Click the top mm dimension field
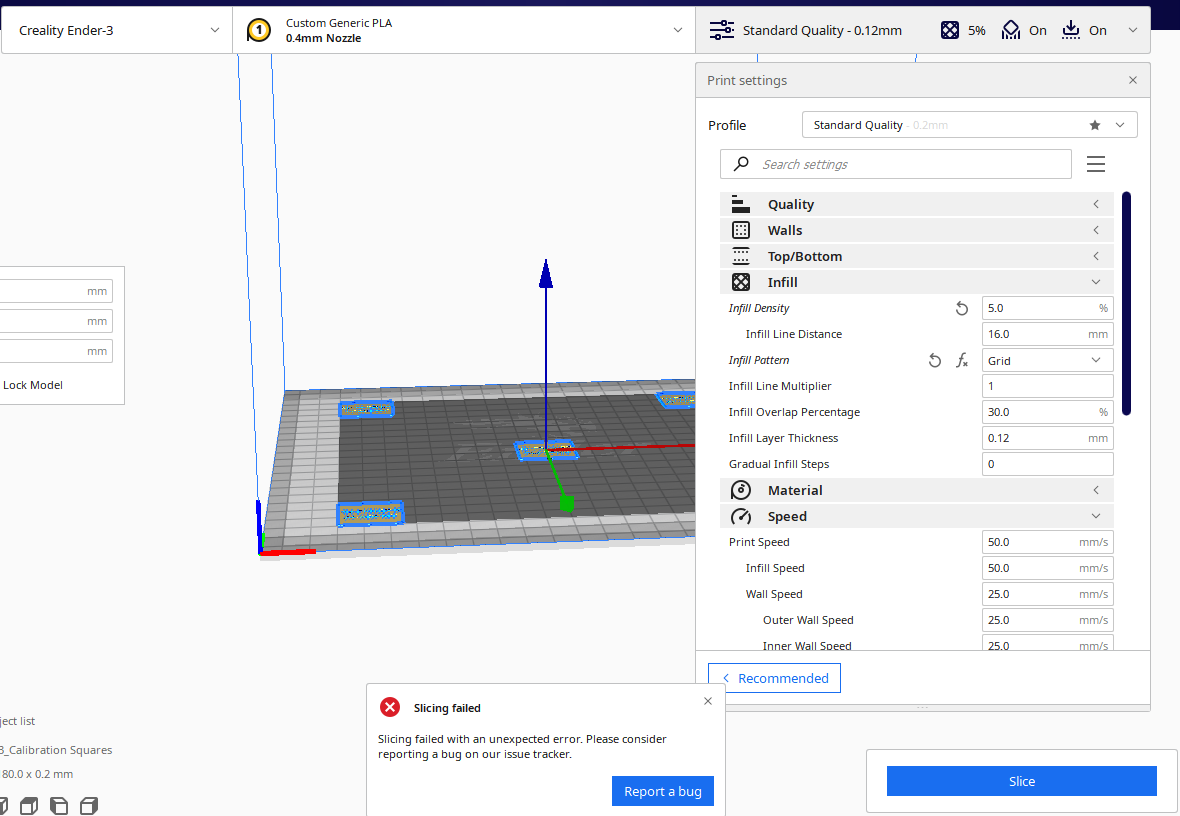This screenshot has width=1180, height=816. (x=56, y=291)
